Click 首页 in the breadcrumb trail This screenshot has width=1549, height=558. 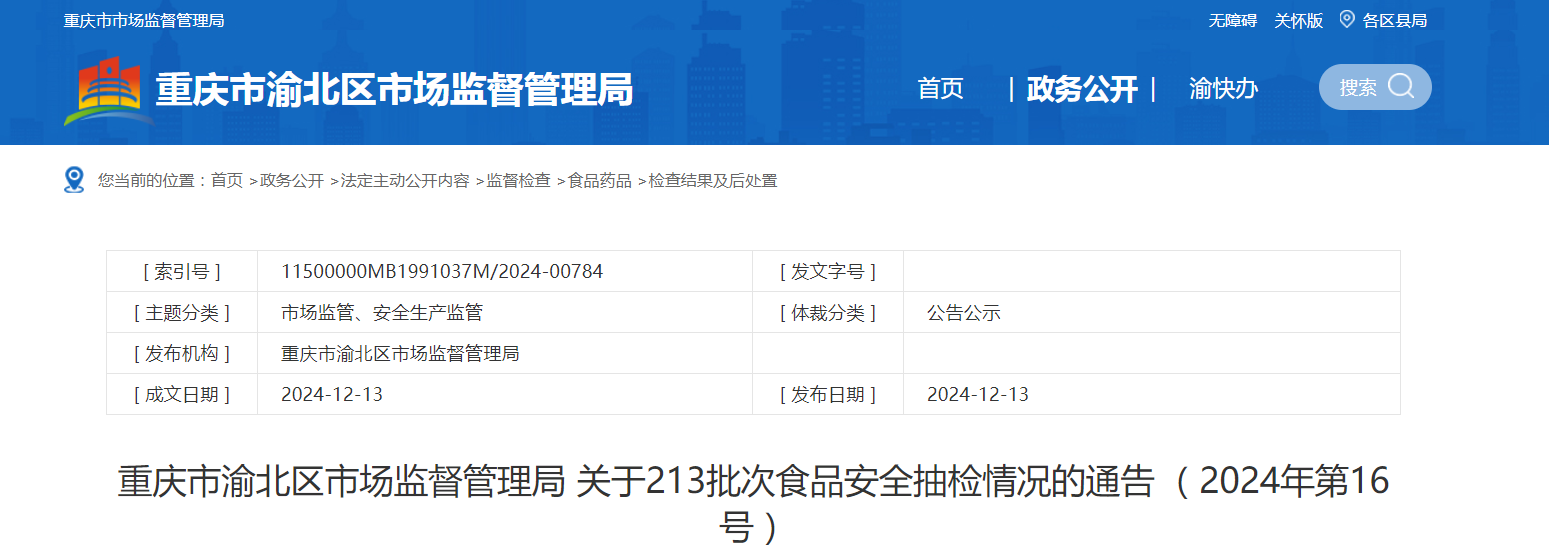click(x=227, y=181)
